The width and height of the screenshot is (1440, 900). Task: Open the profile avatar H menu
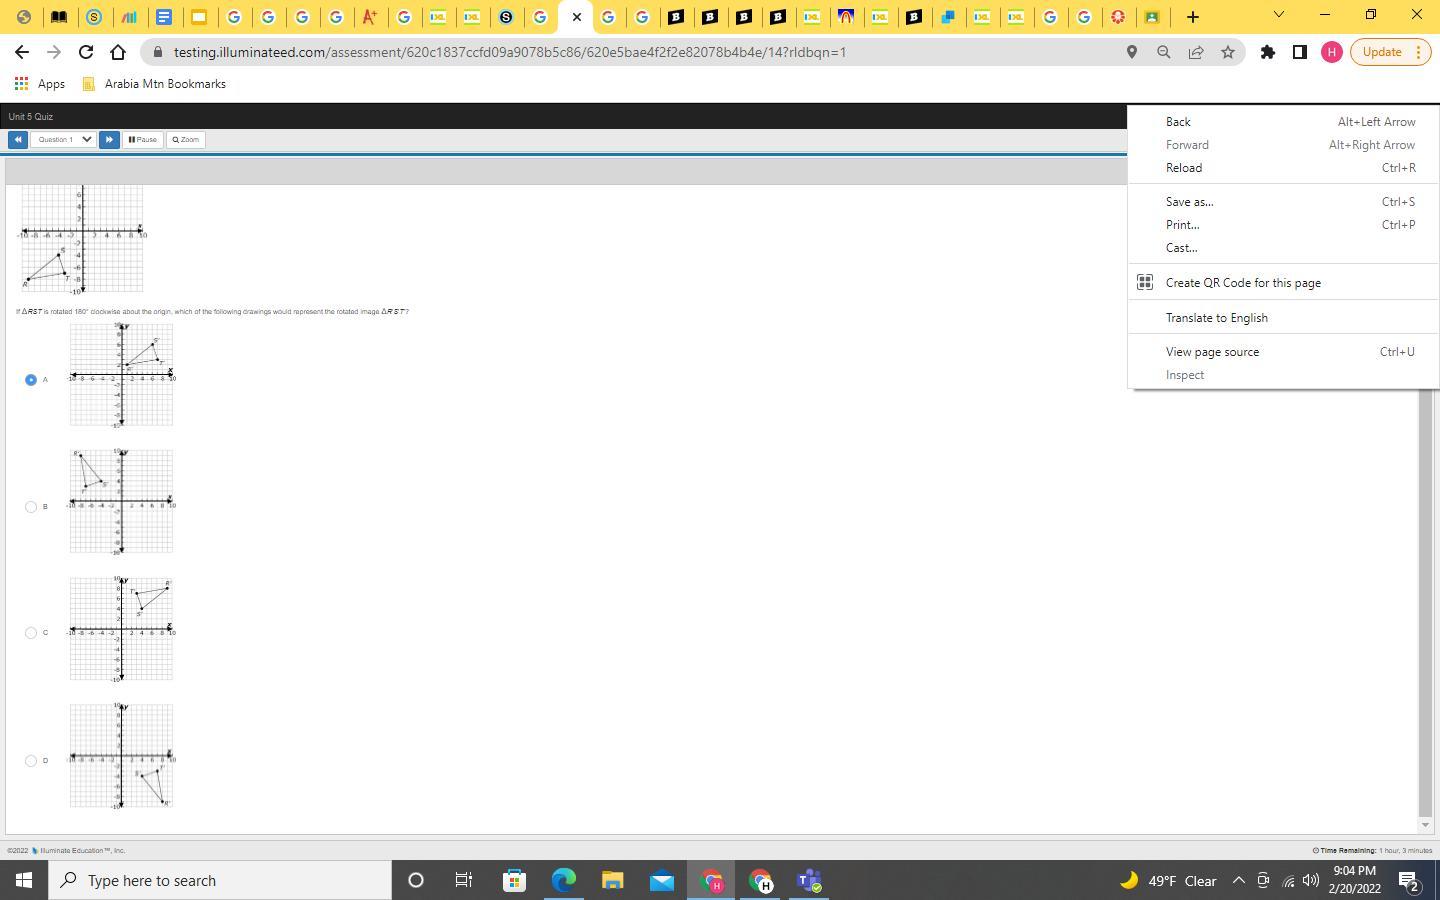pos(1332,52)
